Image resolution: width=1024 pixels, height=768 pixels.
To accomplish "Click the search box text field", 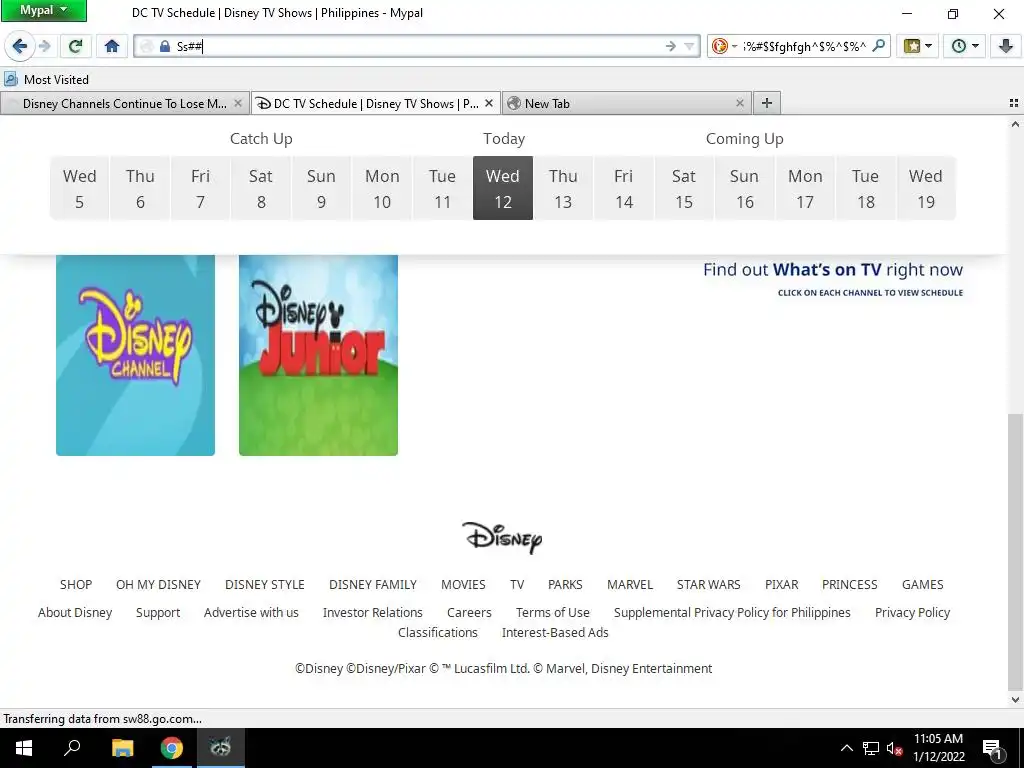I will [805, 46].
